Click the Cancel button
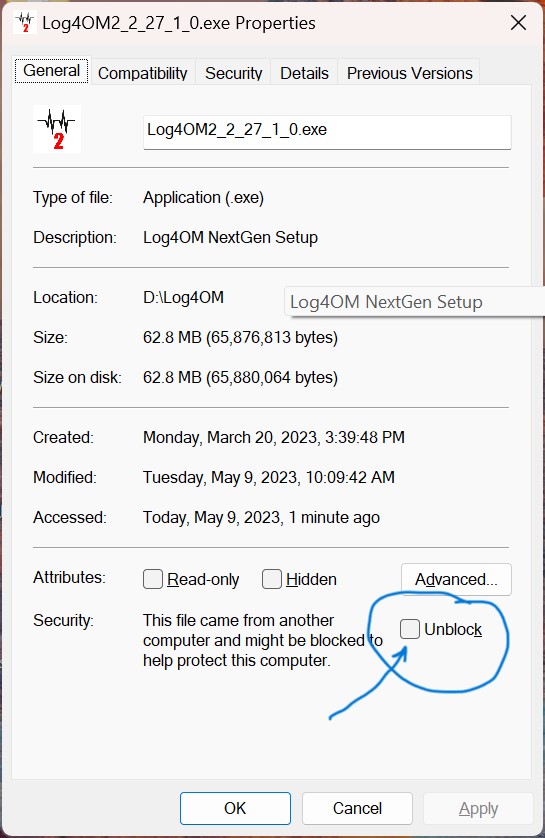Screen dimensions: 545x838 tap(357, 808)
